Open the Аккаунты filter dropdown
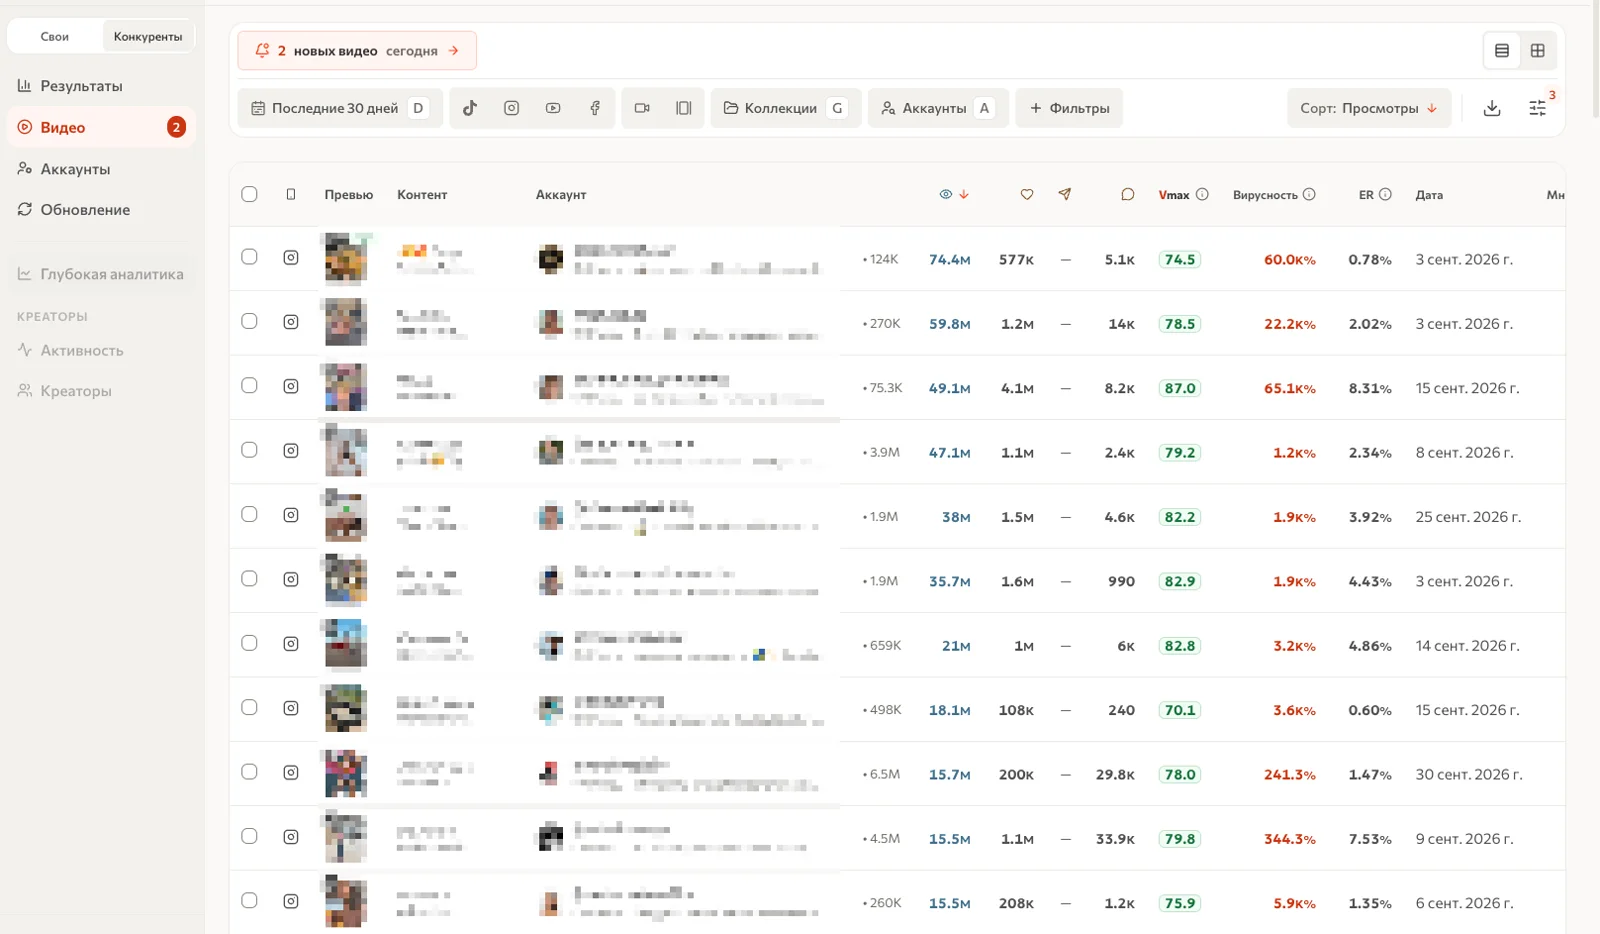The width and height of the screenshot is (1600, 934). (938, 108)
